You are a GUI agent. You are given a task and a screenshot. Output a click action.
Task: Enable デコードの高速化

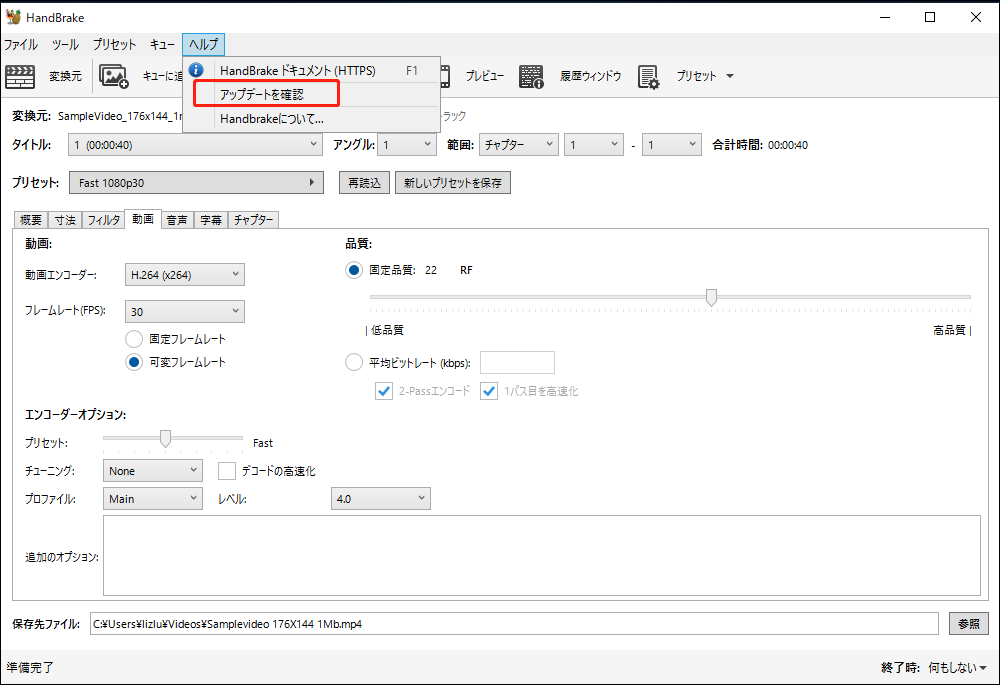[226, 470]
